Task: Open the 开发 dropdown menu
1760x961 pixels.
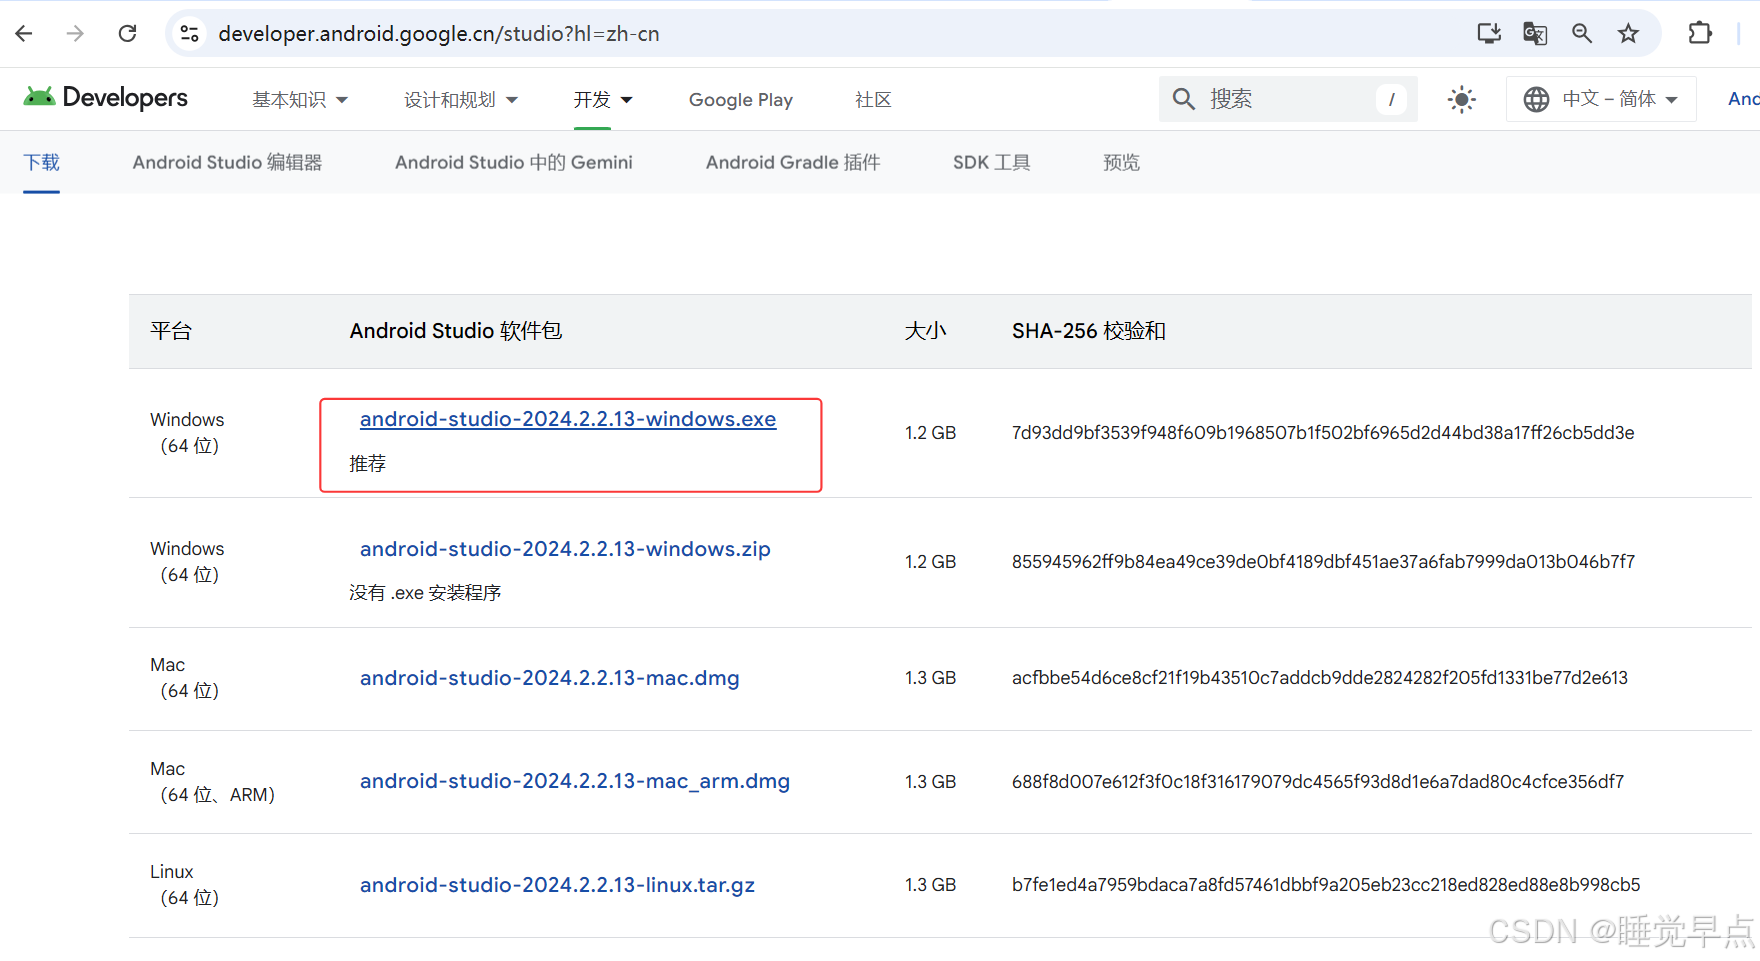Action: tap(602, 99)
